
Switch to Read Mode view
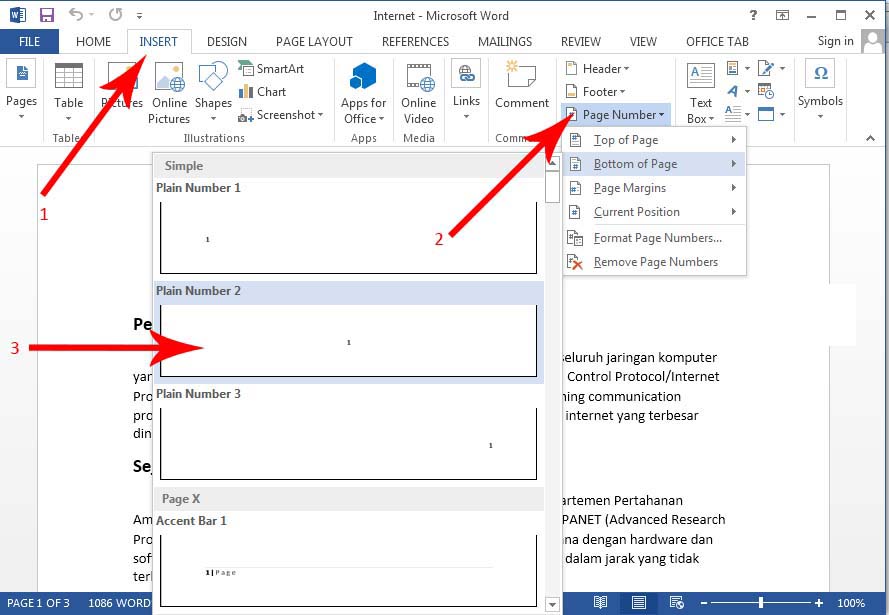600,603
